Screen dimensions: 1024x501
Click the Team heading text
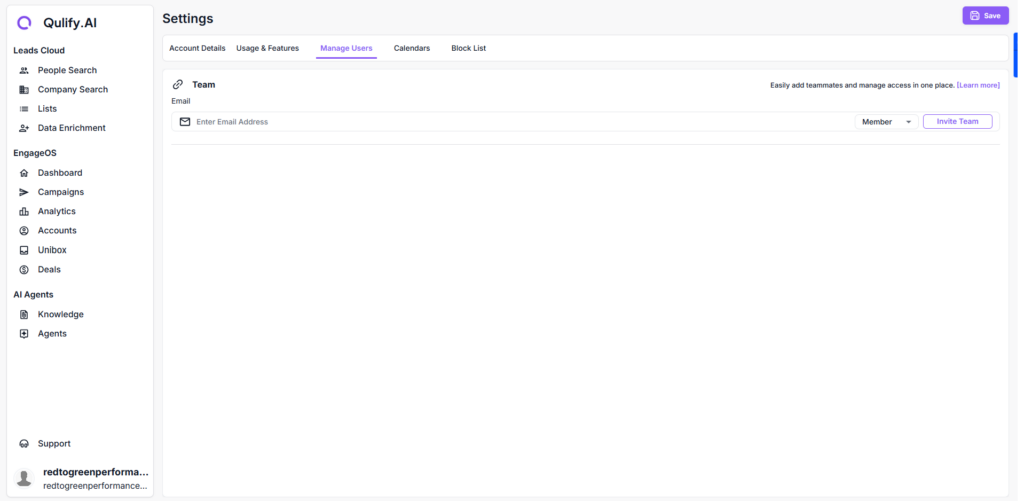[204, 85]
